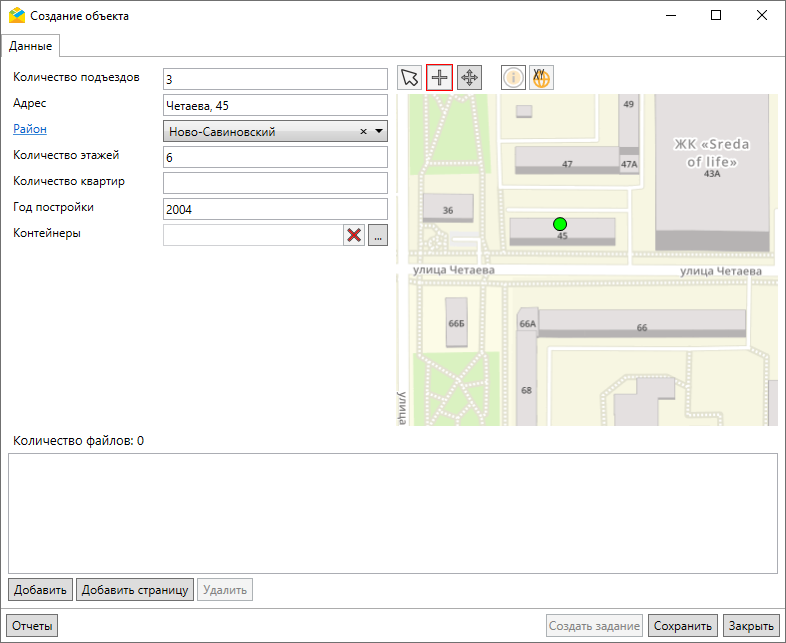
Task: Minimize the Создание объекта window
Action: (x=671, y=16)
